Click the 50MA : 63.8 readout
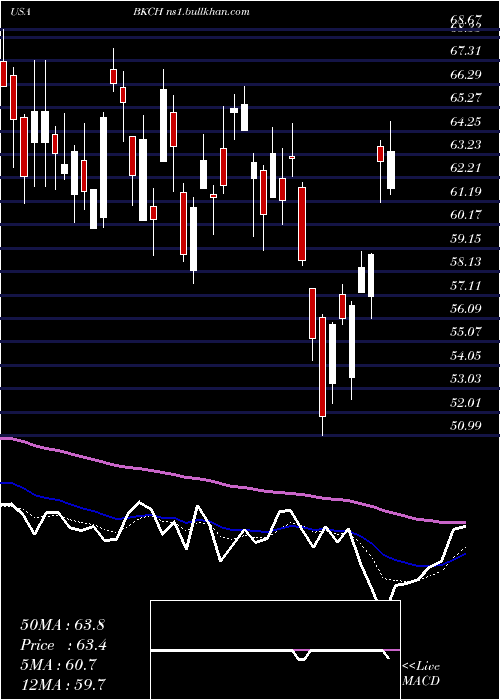Viewport: 500px width, 700px height. [x=62, y=625]
